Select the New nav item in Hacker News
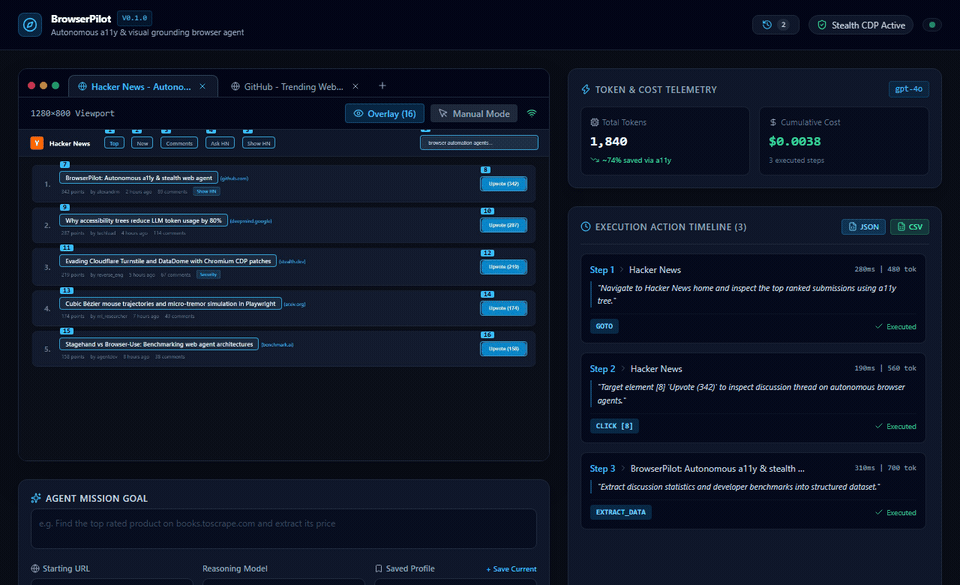960x585 pixels. click(142, 143)
